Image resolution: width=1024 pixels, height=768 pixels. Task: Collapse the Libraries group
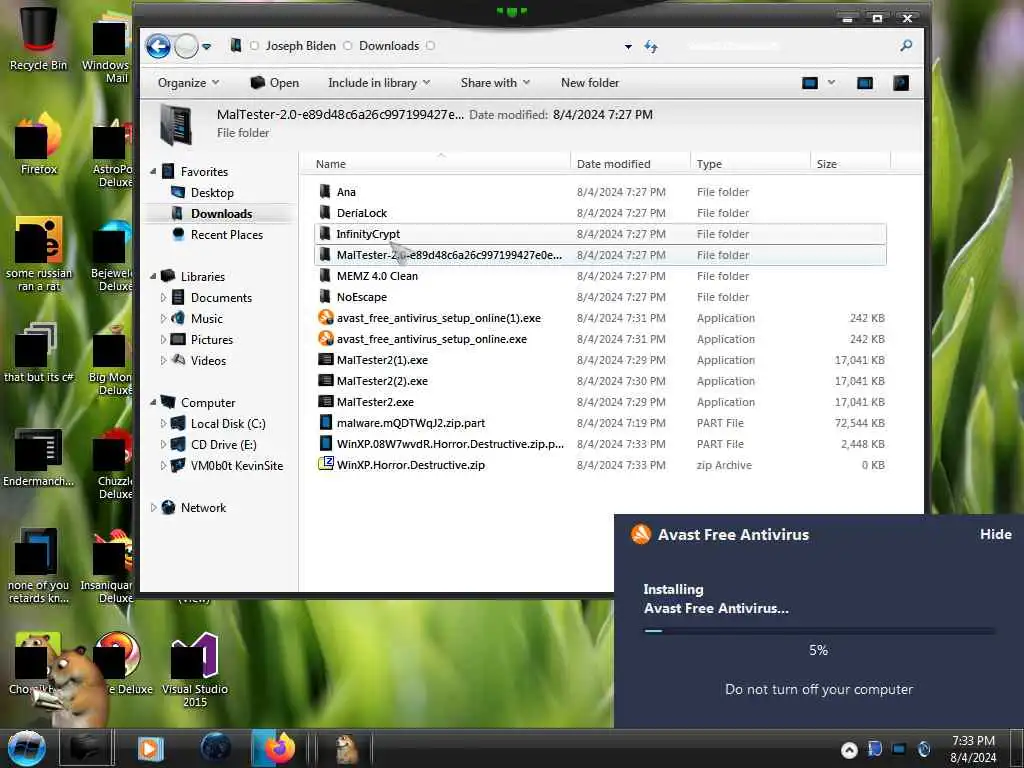pos(153,277)
